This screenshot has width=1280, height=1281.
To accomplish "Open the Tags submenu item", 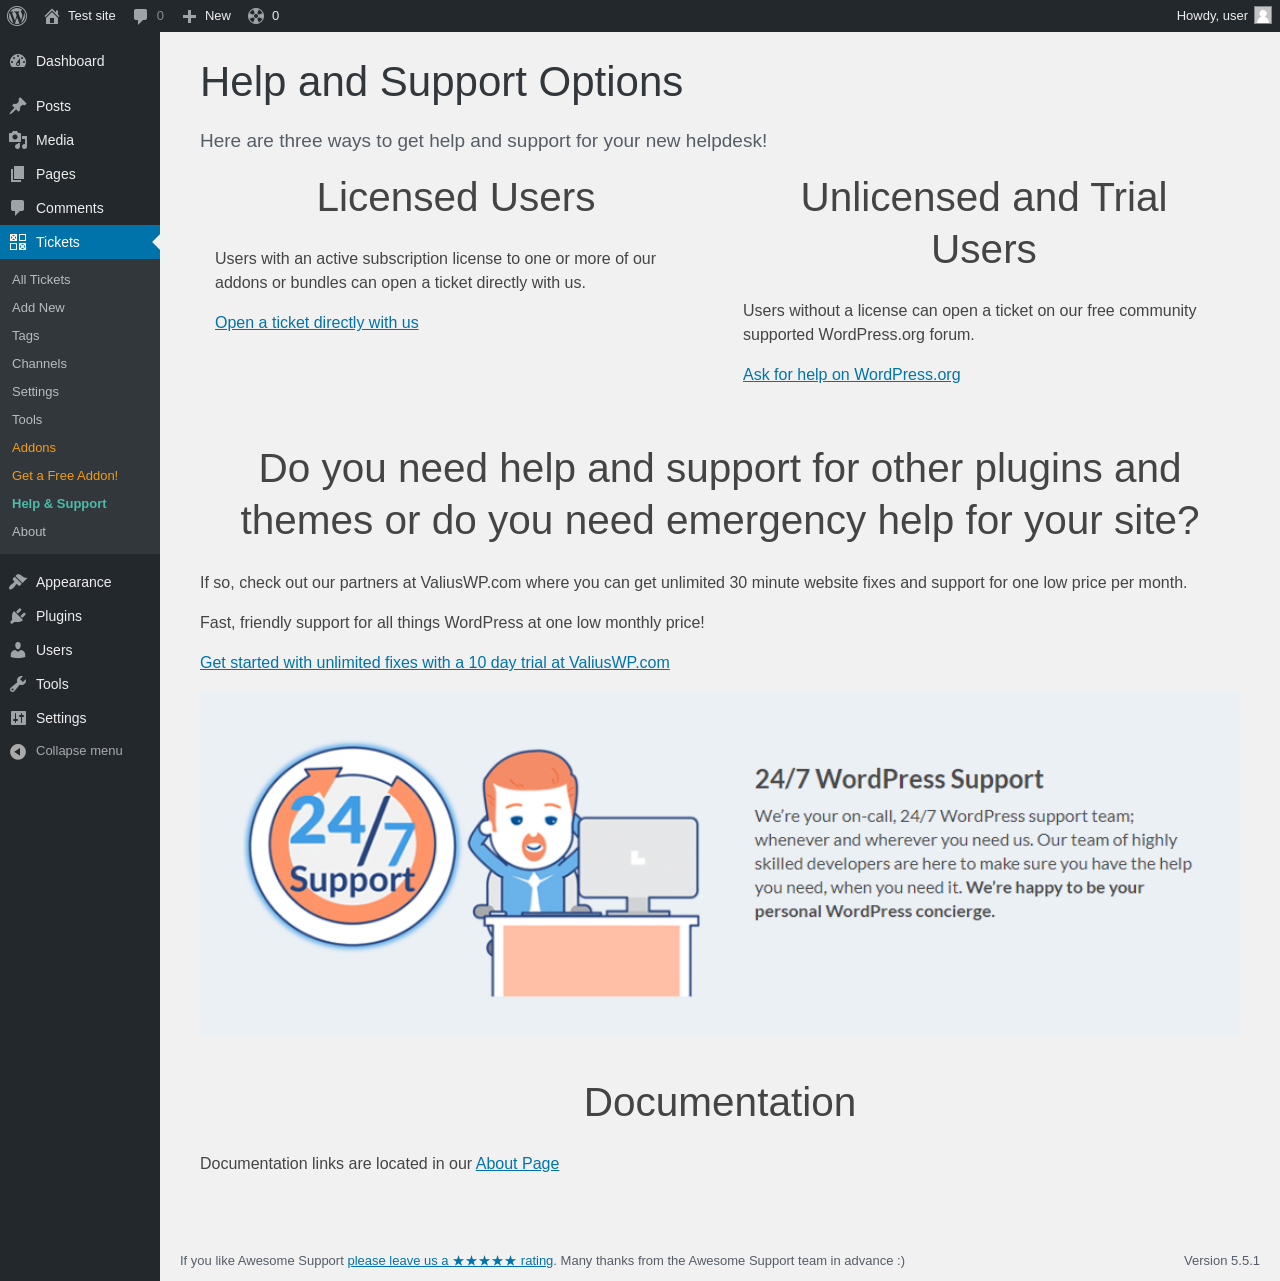I will (80, 336).
